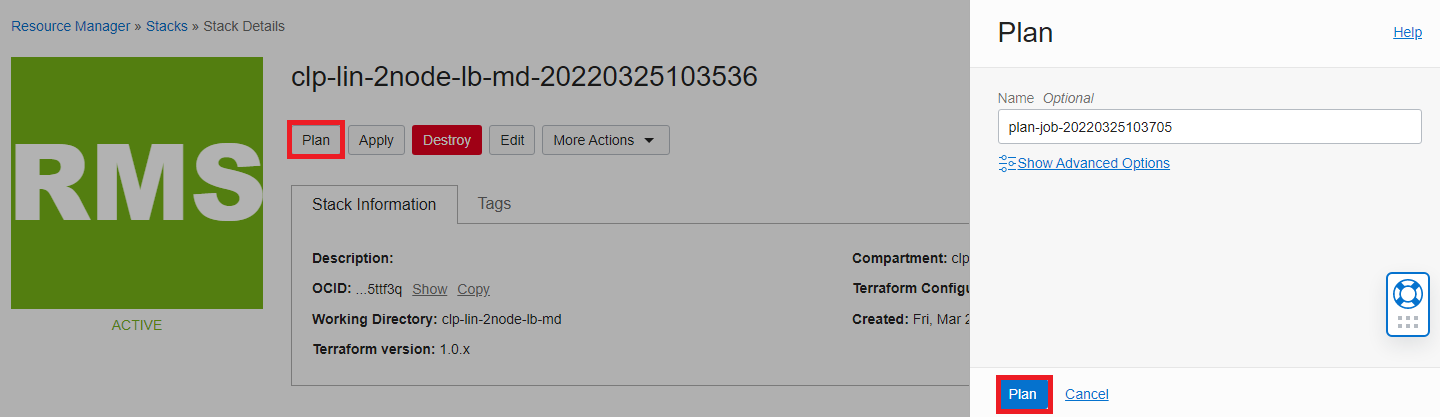Click the grid dots below the life ring
1440x417 pixels.
pyautogui.click(x=1407, y=322)
